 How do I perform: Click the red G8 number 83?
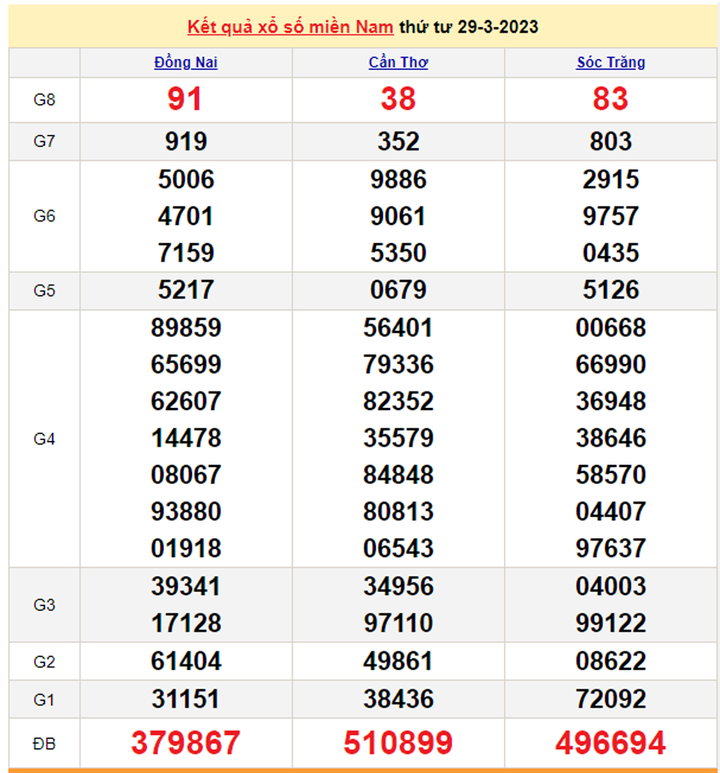[x=611, y=99]
